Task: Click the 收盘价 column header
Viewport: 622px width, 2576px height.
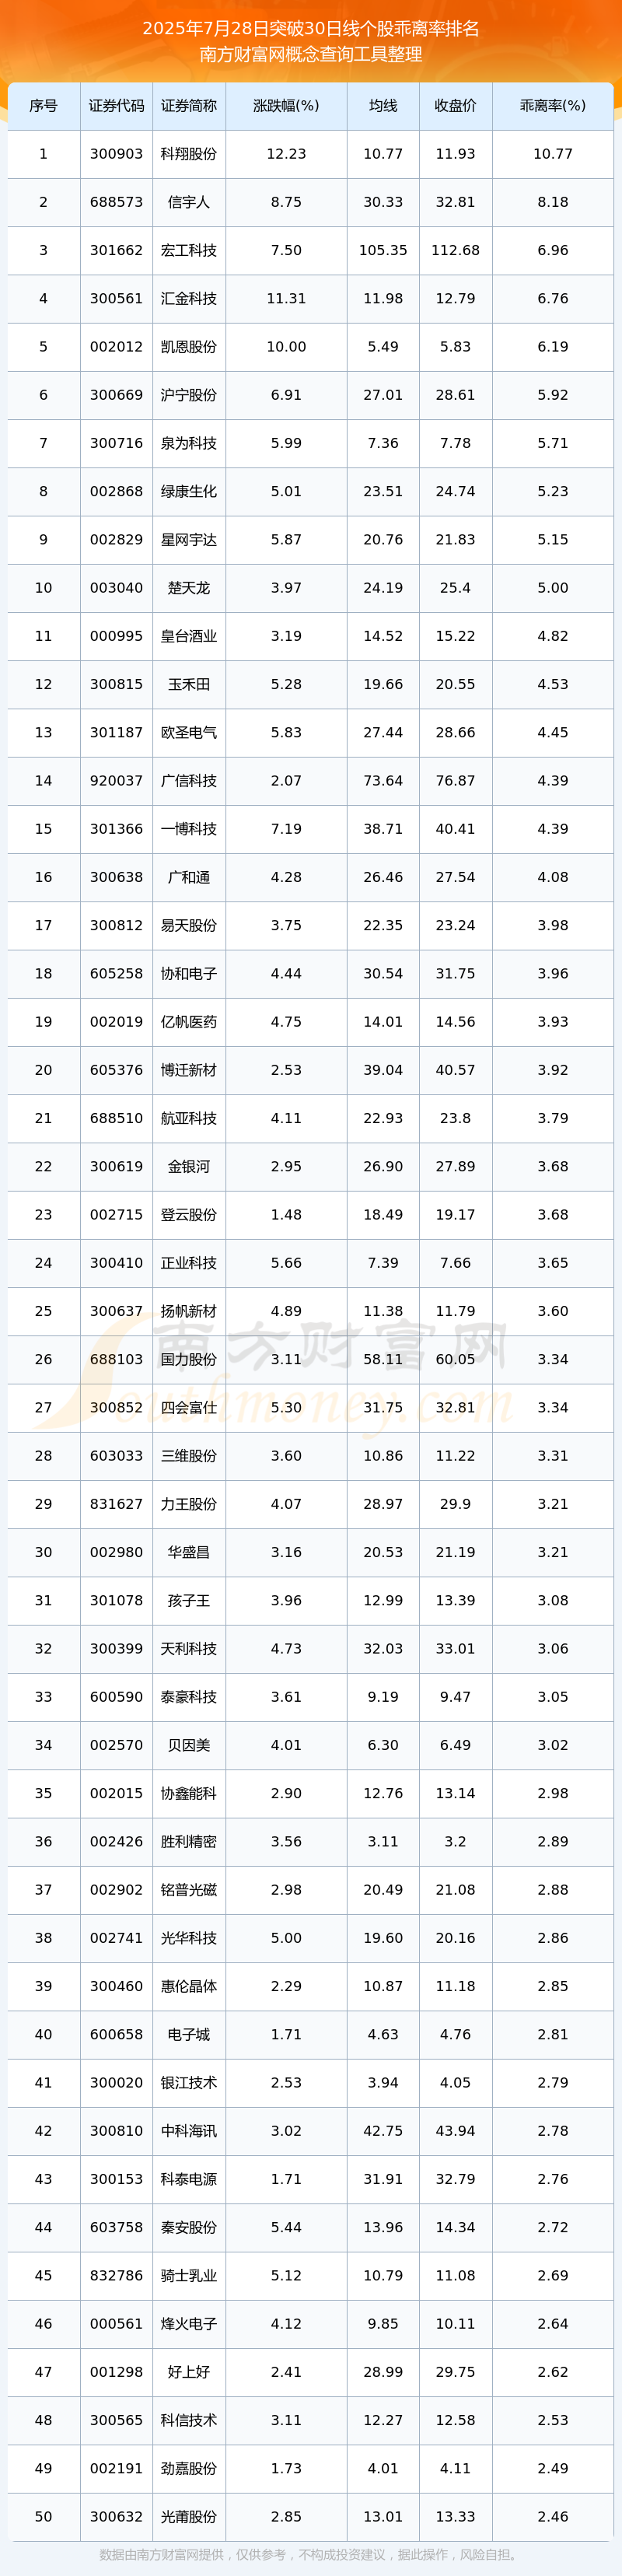Action: pos(455,106)
